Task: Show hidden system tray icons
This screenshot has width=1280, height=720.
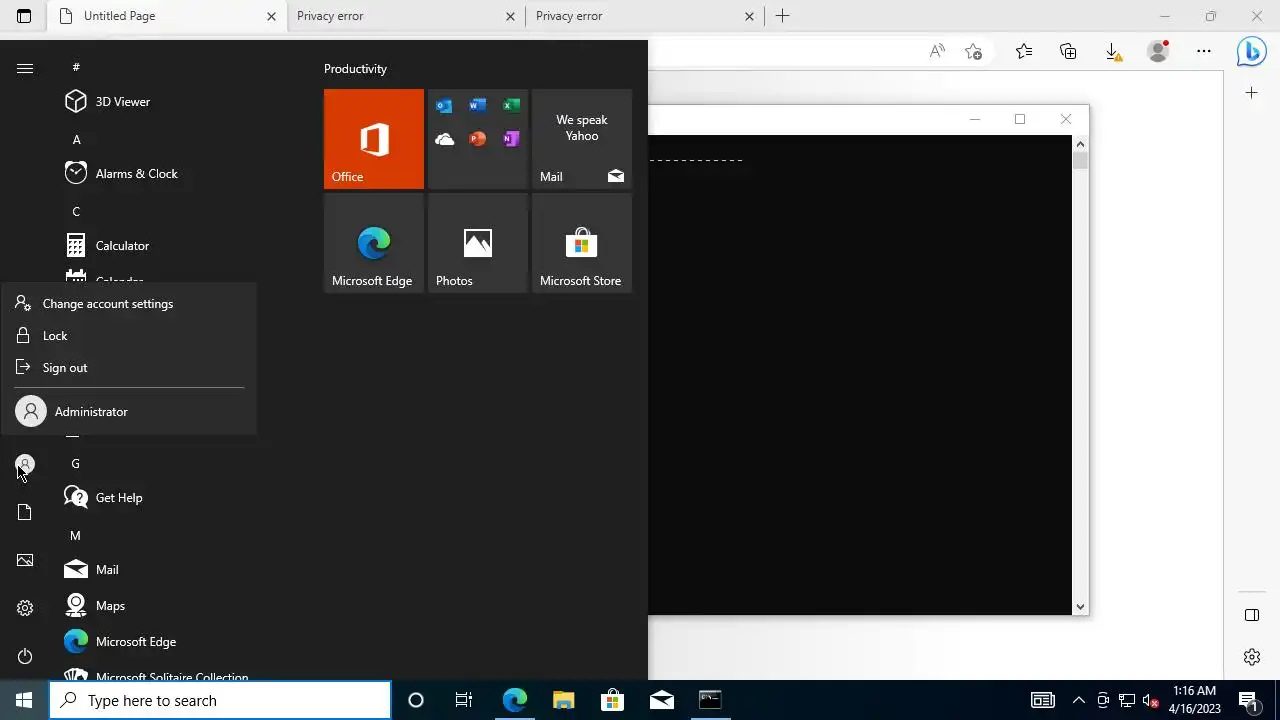Action: [x=1078, y=700]
